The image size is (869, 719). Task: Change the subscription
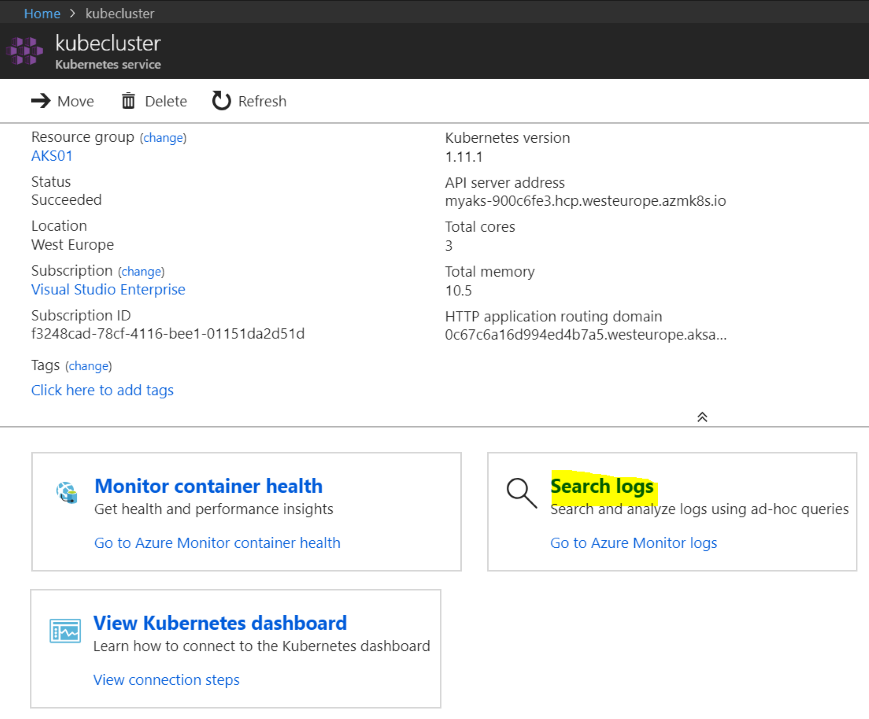coord(141,272)
